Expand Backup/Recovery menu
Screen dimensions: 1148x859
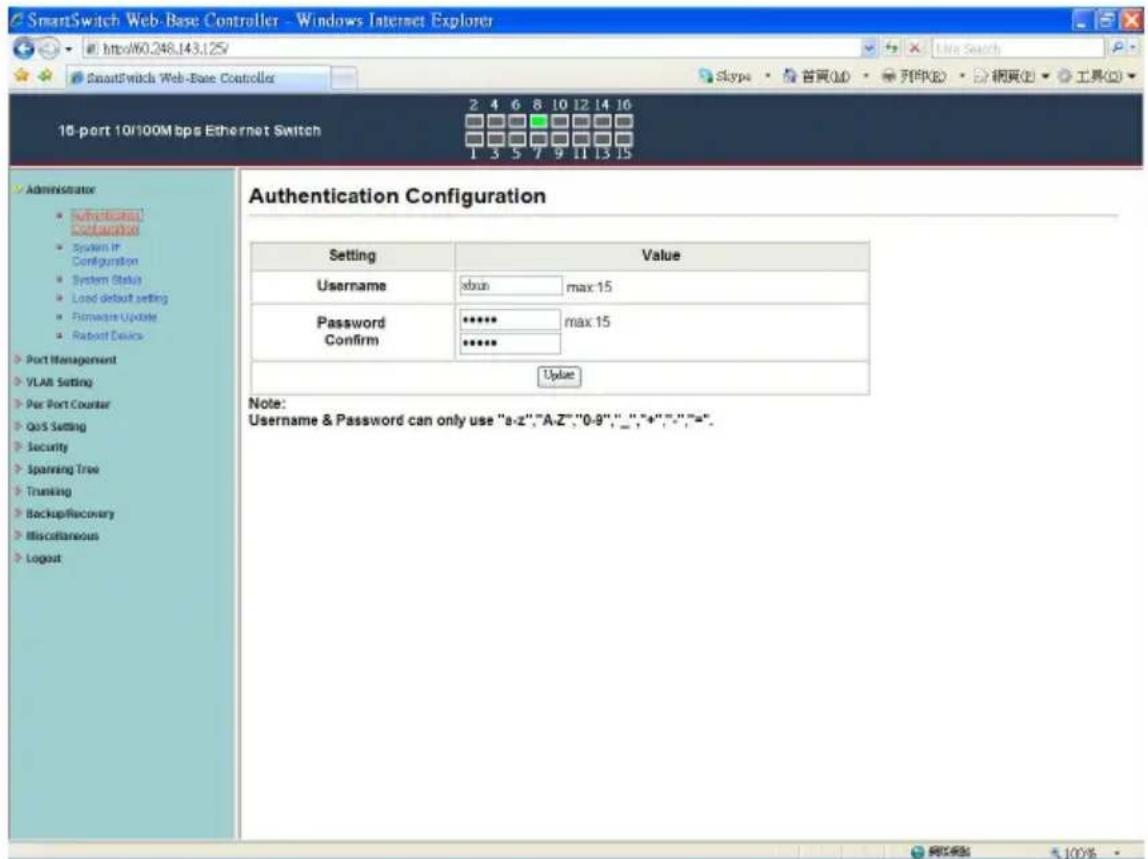tap(70, 513)
